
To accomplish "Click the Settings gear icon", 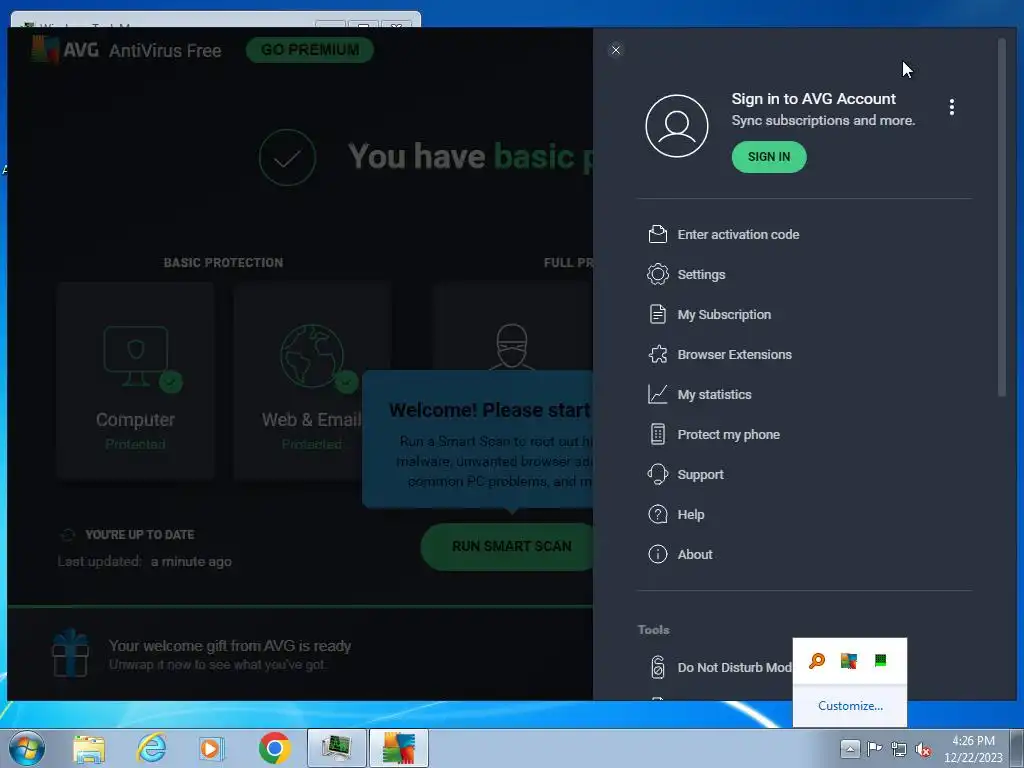I will pyautogui.click(x=658, y=274).
